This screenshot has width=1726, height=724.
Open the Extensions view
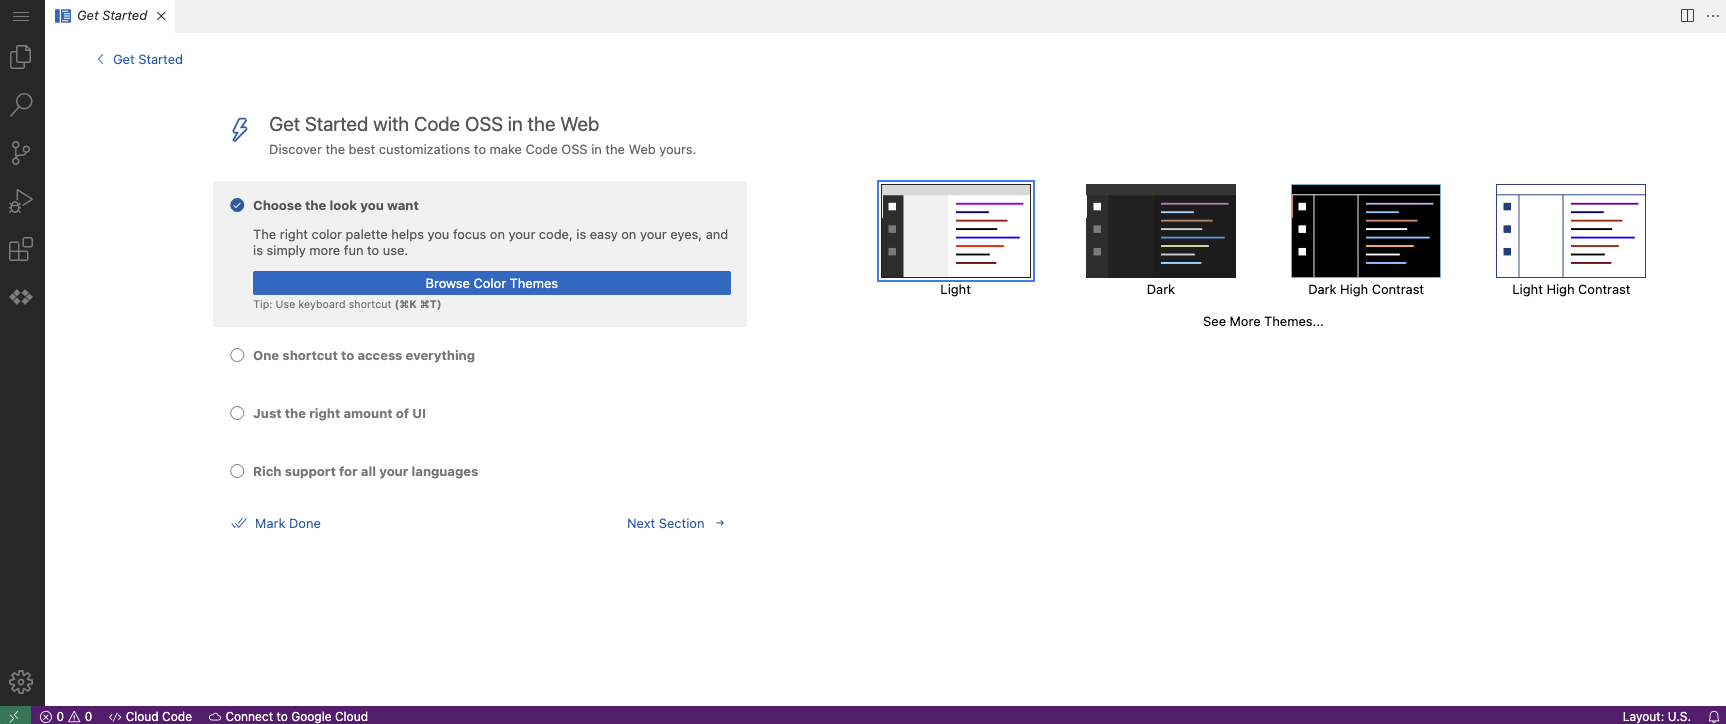[x=21, y=249]
